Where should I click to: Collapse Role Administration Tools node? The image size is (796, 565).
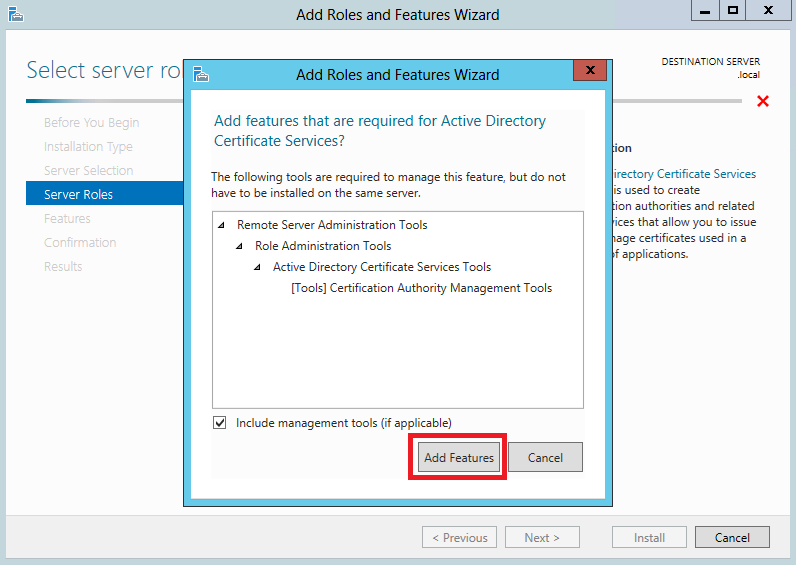point(240,246)
